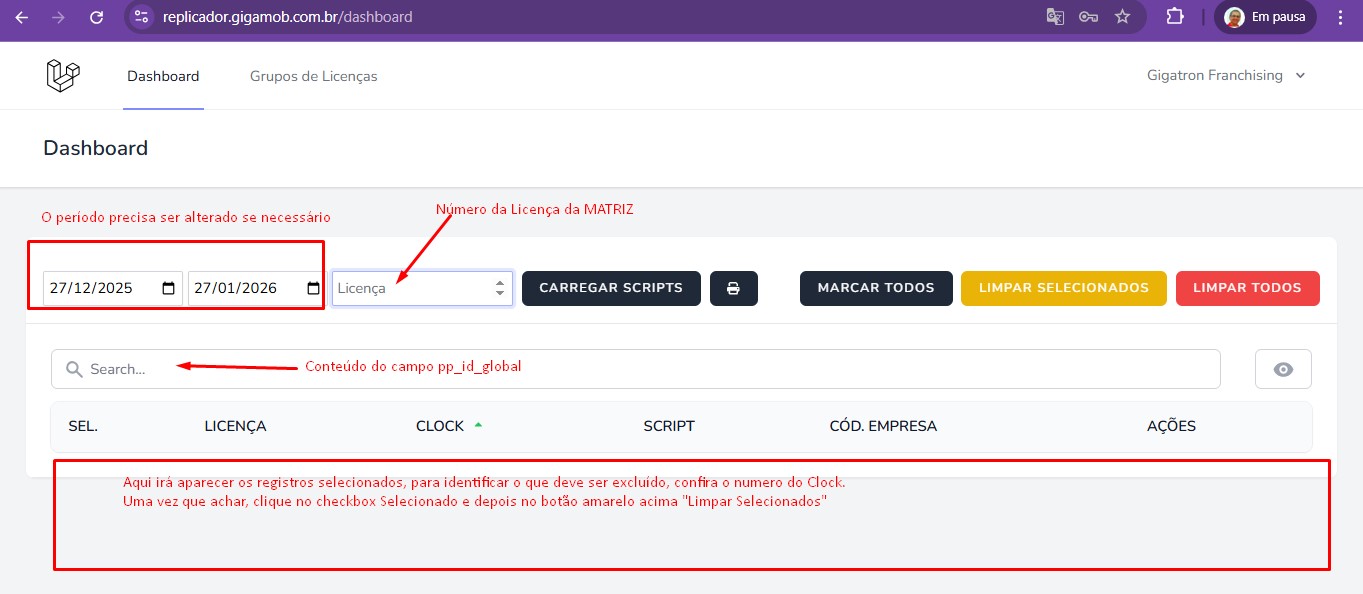The image size is (1363, 594).
Task: Expand the Gigatron Franchising user dropdown
Action: coord(1226,76)
